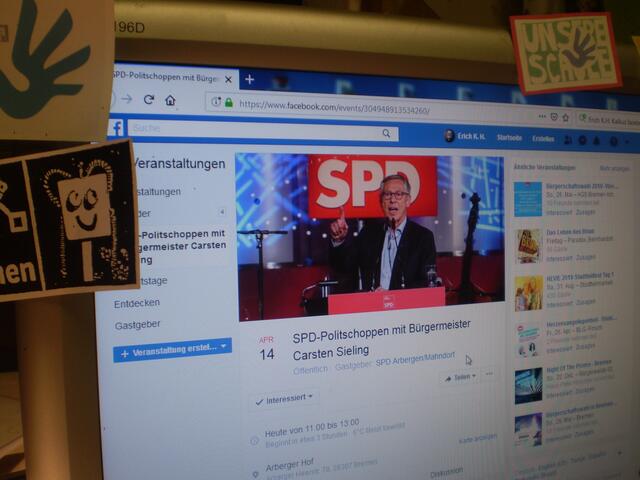Screen dimensions: 640x480
Task: Open the birthdays entry above Entdecken in the sidebar
Action: click(153, 281)
